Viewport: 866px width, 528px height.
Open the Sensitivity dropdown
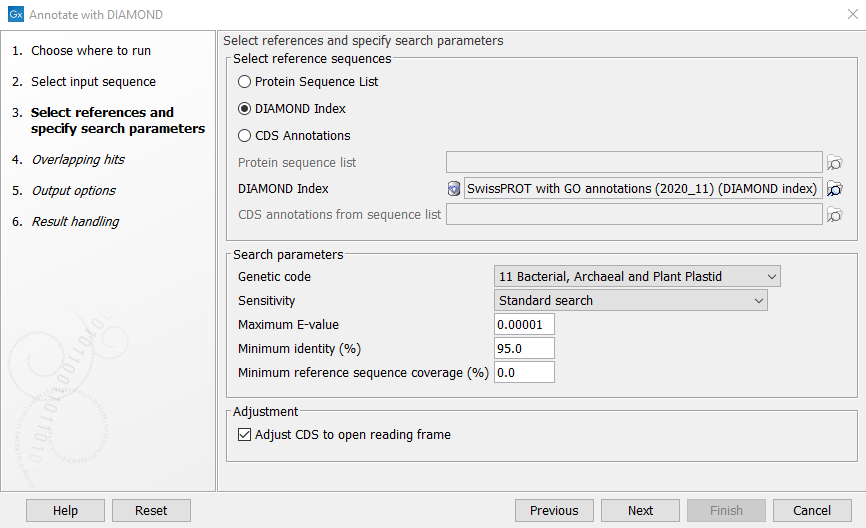pyautogui.click(x=630, y=300)
